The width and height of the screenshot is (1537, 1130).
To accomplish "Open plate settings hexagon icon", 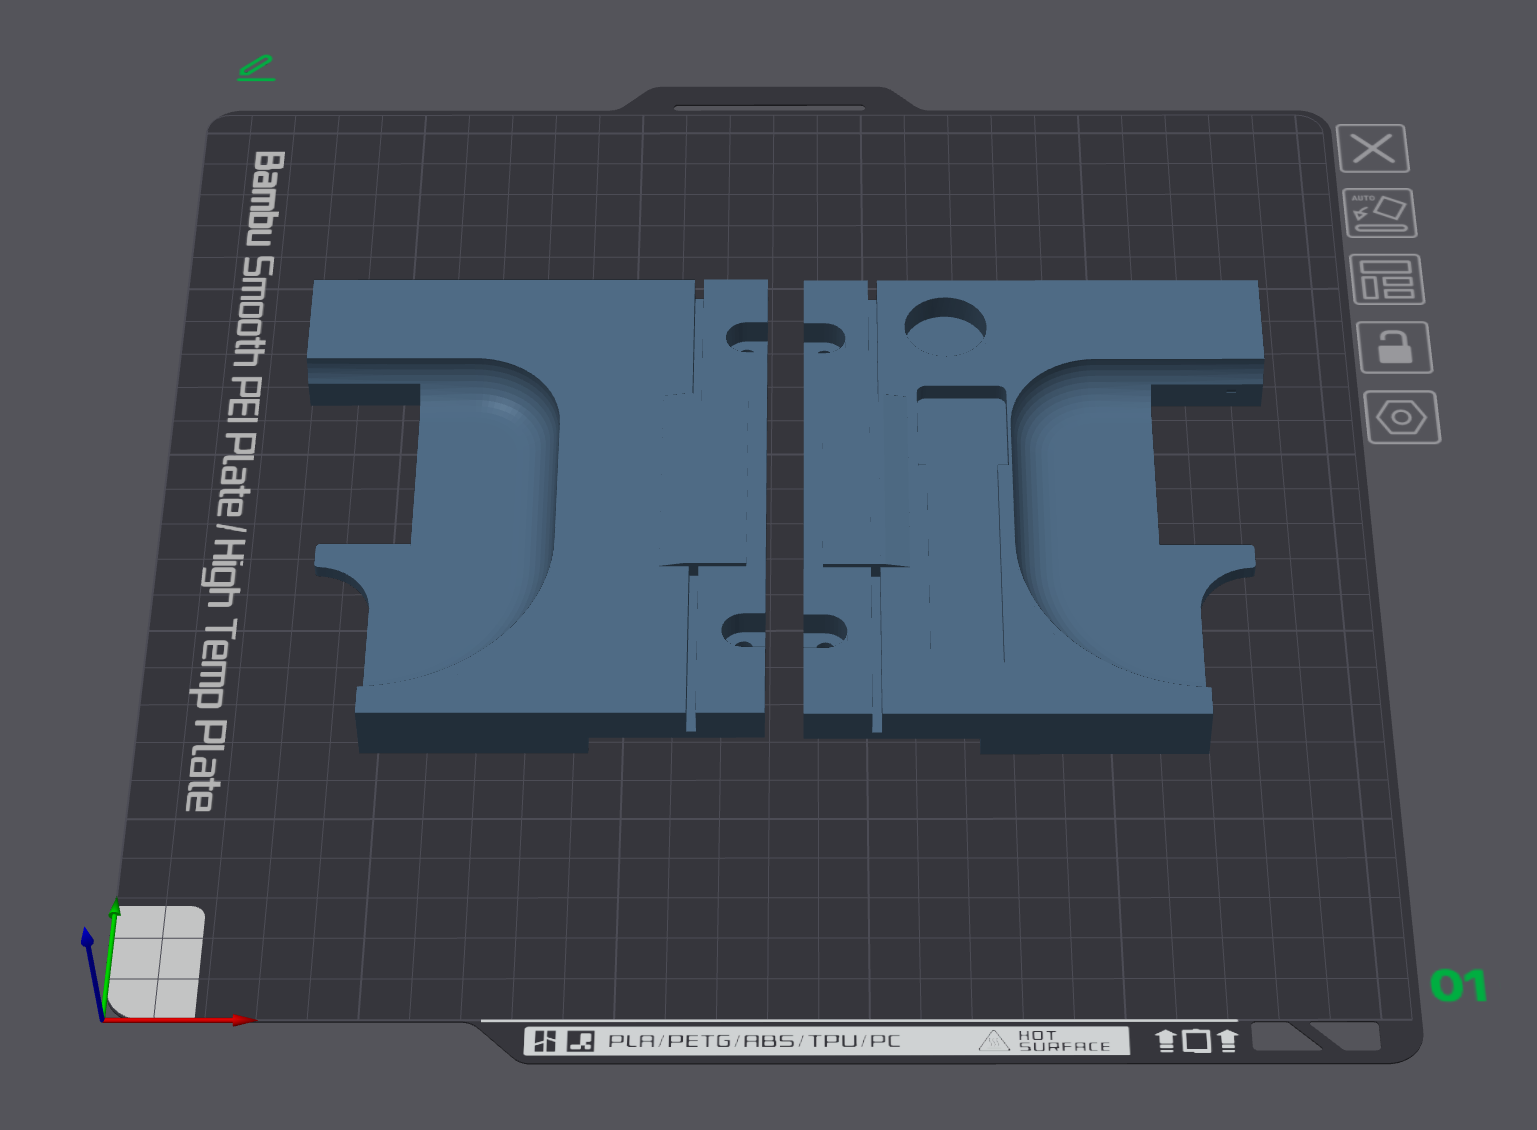I will click(x=1402, y=417).
